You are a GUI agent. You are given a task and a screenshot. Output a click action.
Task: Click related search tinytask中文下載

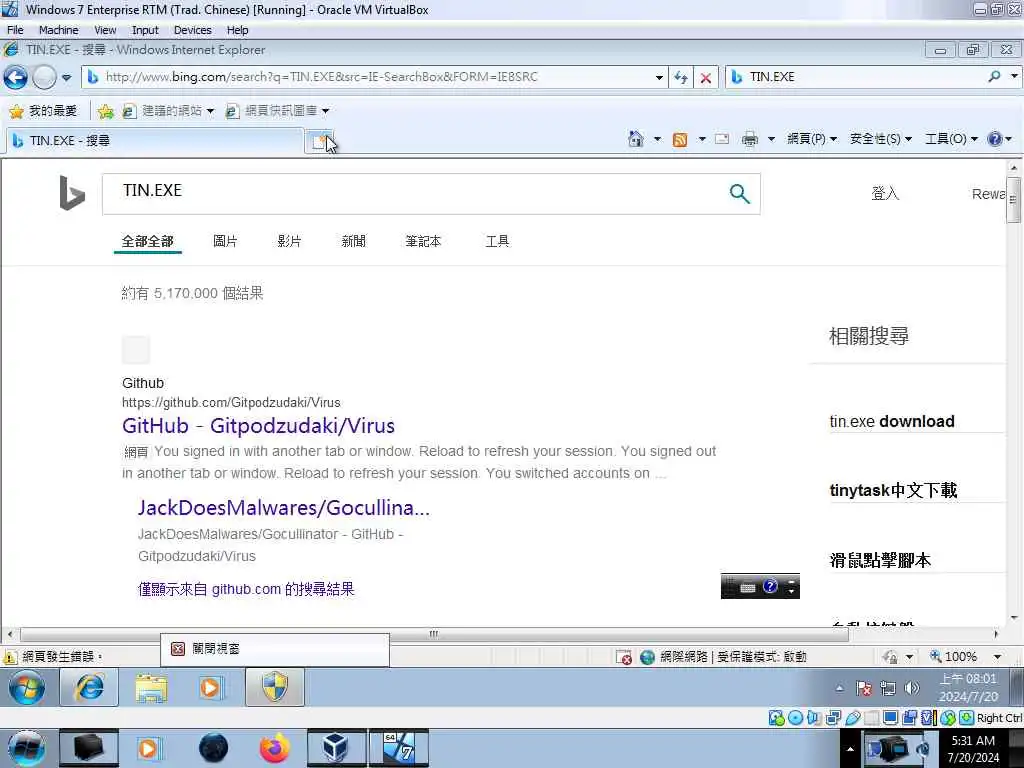[893, 490]
